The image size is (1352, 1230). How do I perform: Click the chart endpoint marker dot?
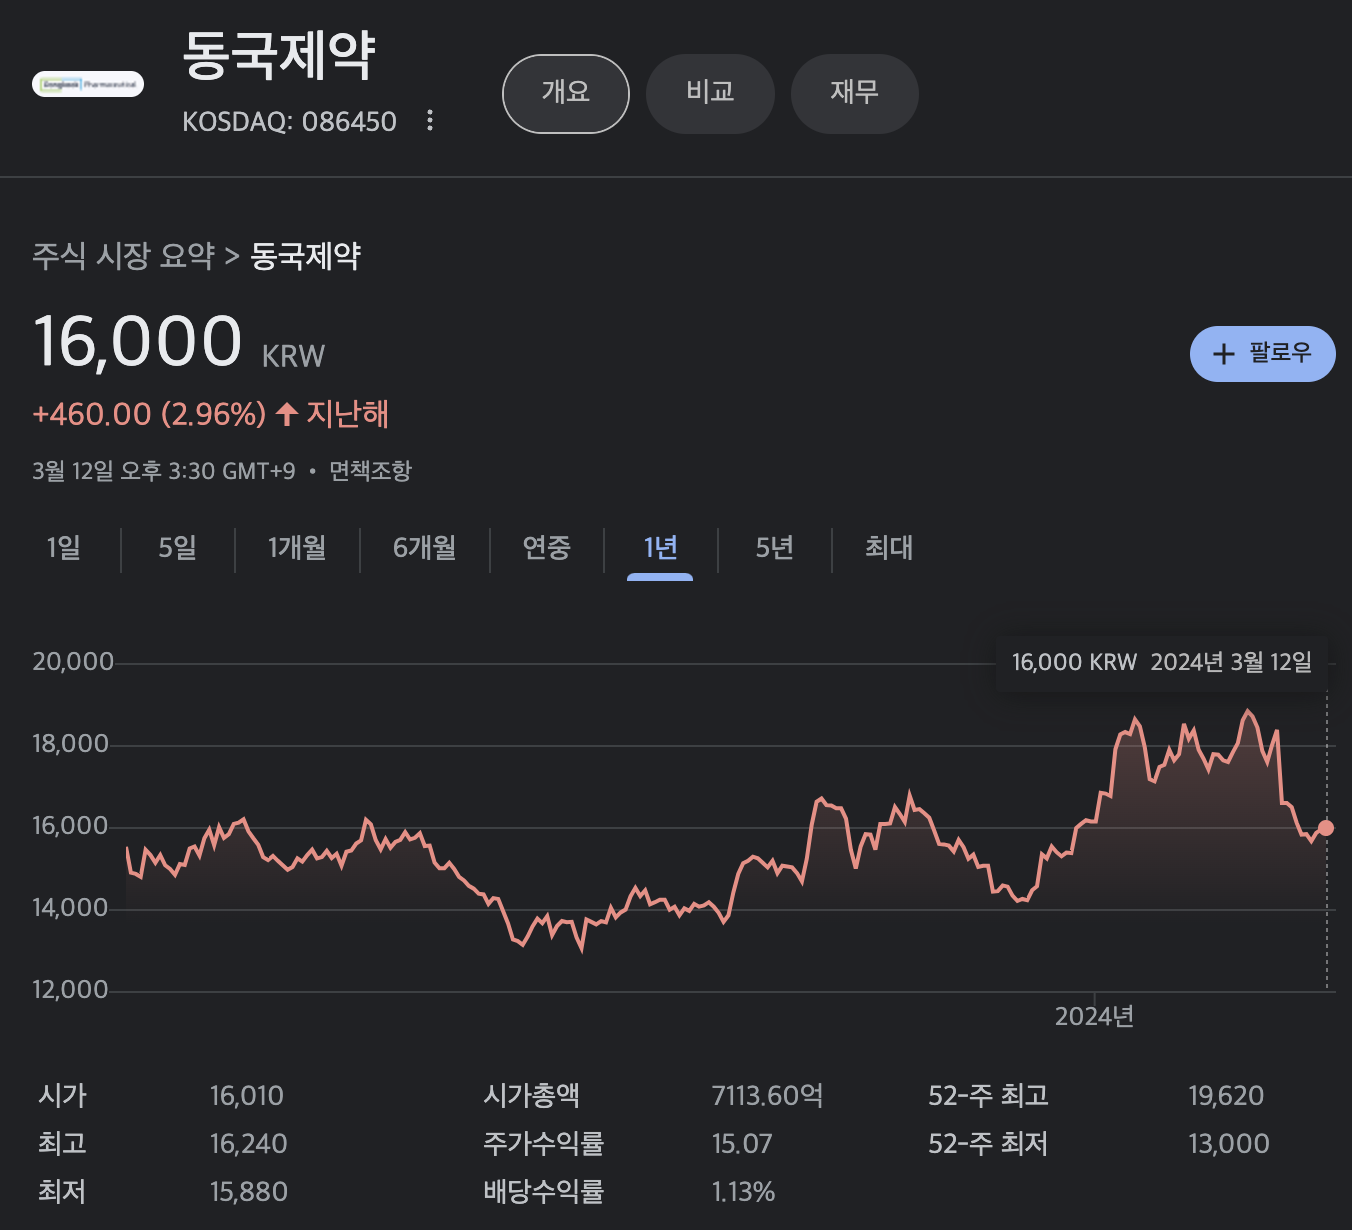pyautogui.click(x=1326, y=827)
